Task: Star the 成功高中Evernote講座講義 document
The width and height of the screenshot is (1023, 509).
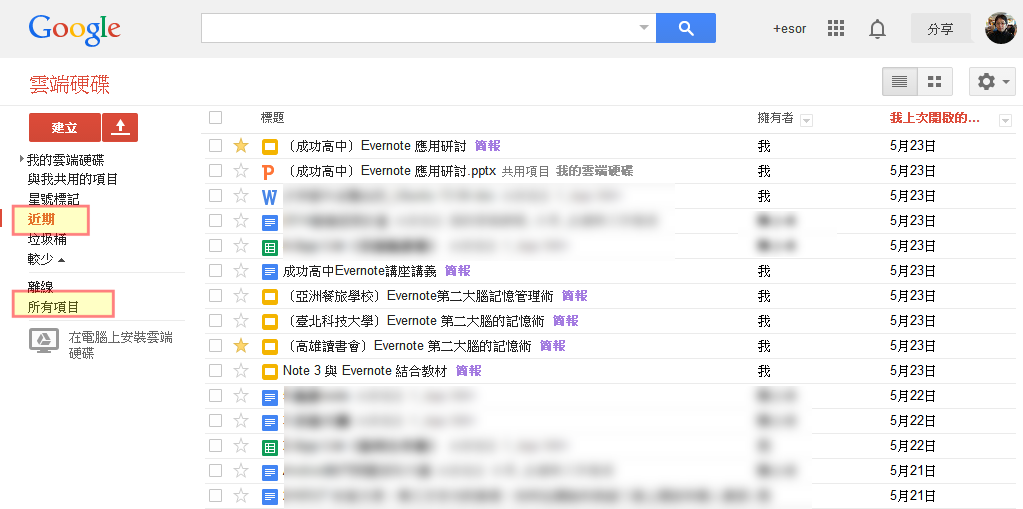Action: pos(241,271)
